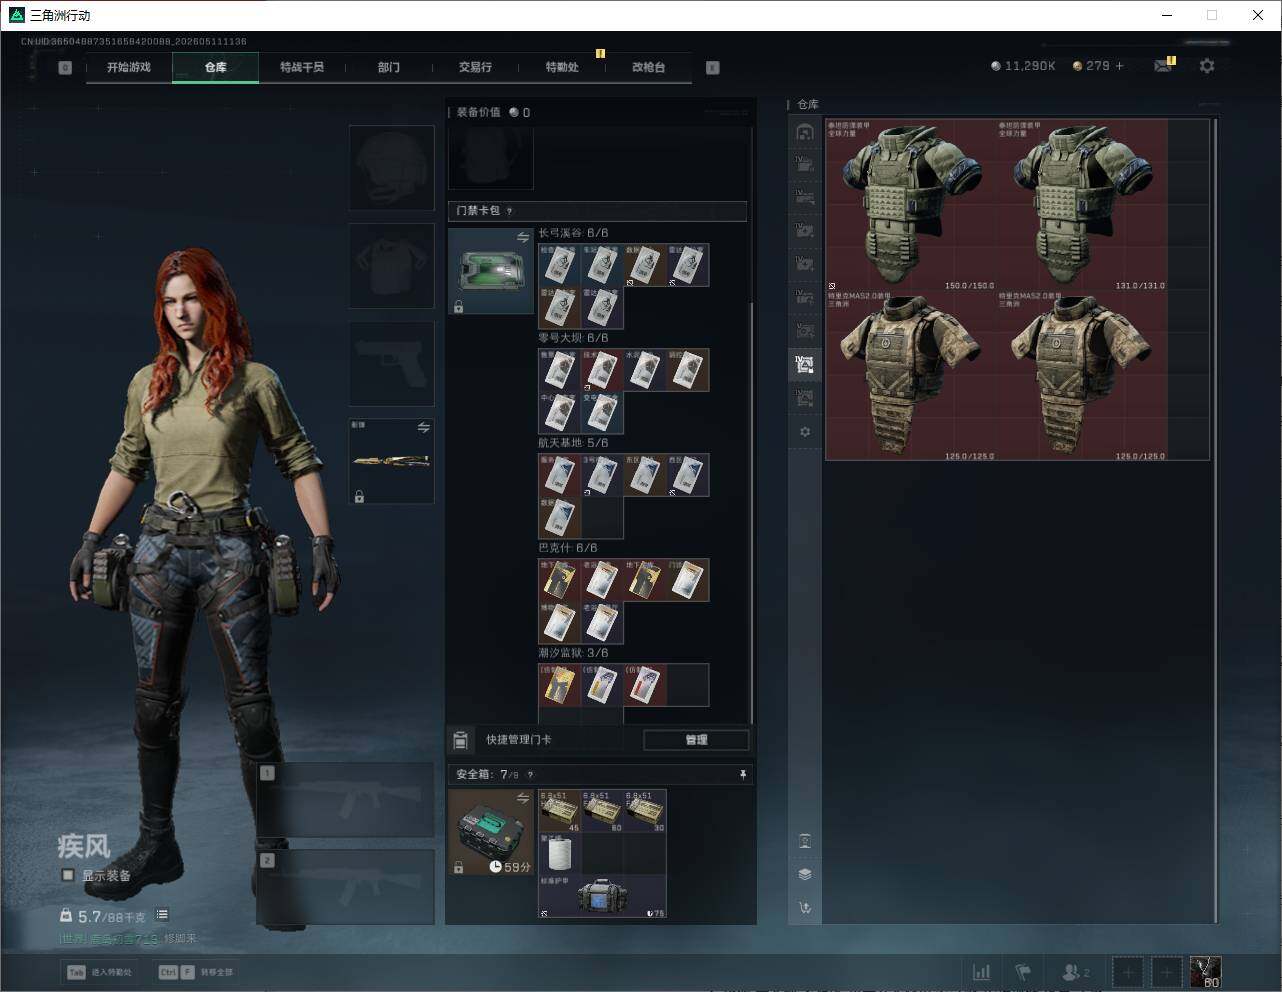1282x992 pixels.
Task: Select the white roll item in safe box
Action: 560,854
